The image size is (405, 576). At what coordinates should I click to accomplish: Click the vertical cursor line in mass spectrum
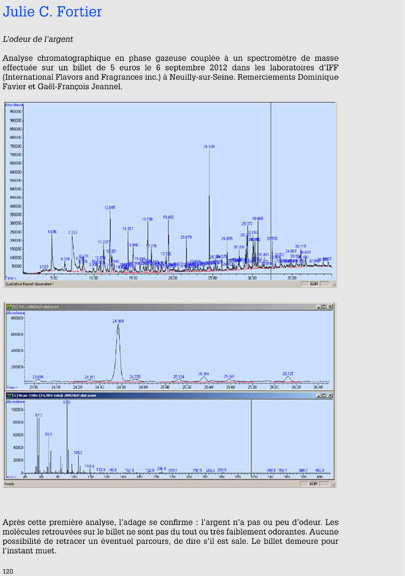251,436
